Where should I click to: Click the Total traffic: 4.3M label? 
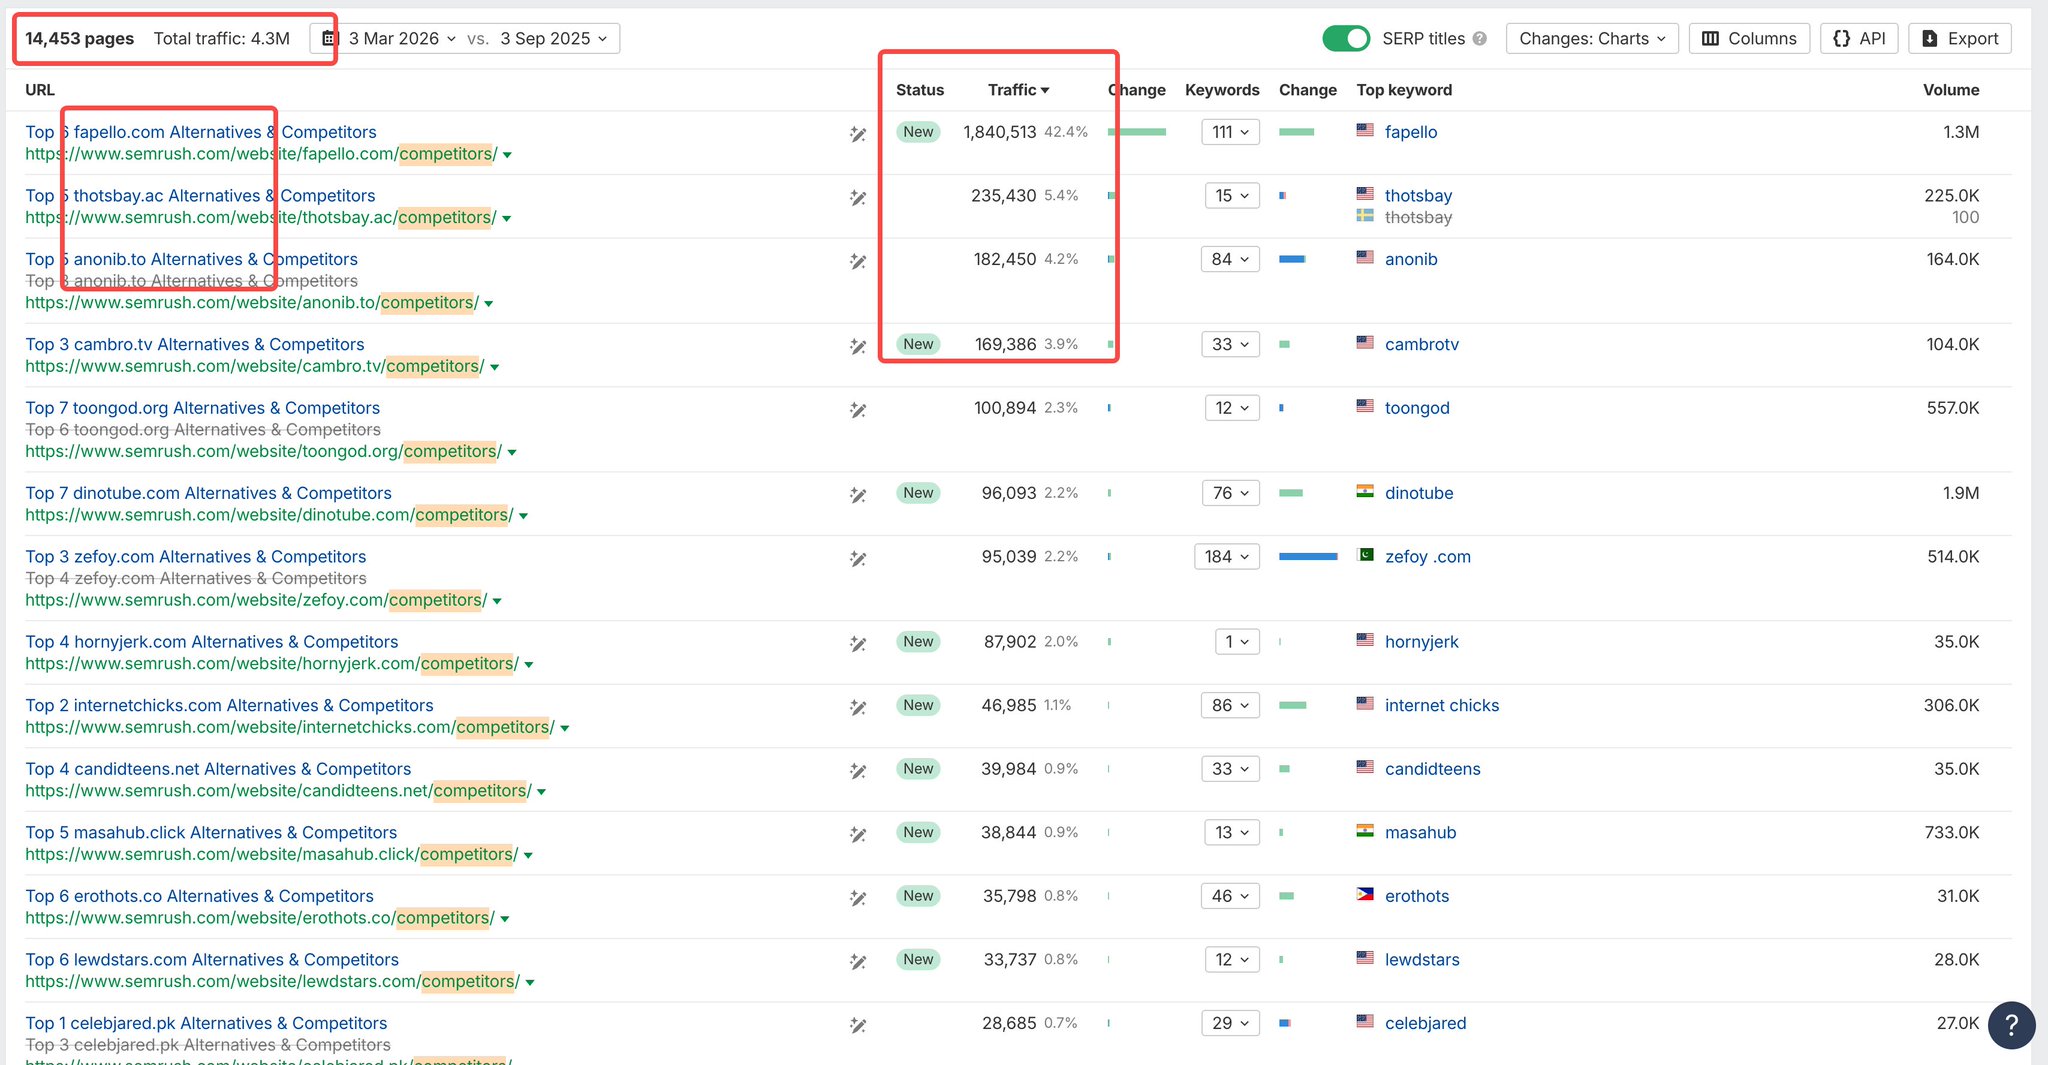pos(222,39)
